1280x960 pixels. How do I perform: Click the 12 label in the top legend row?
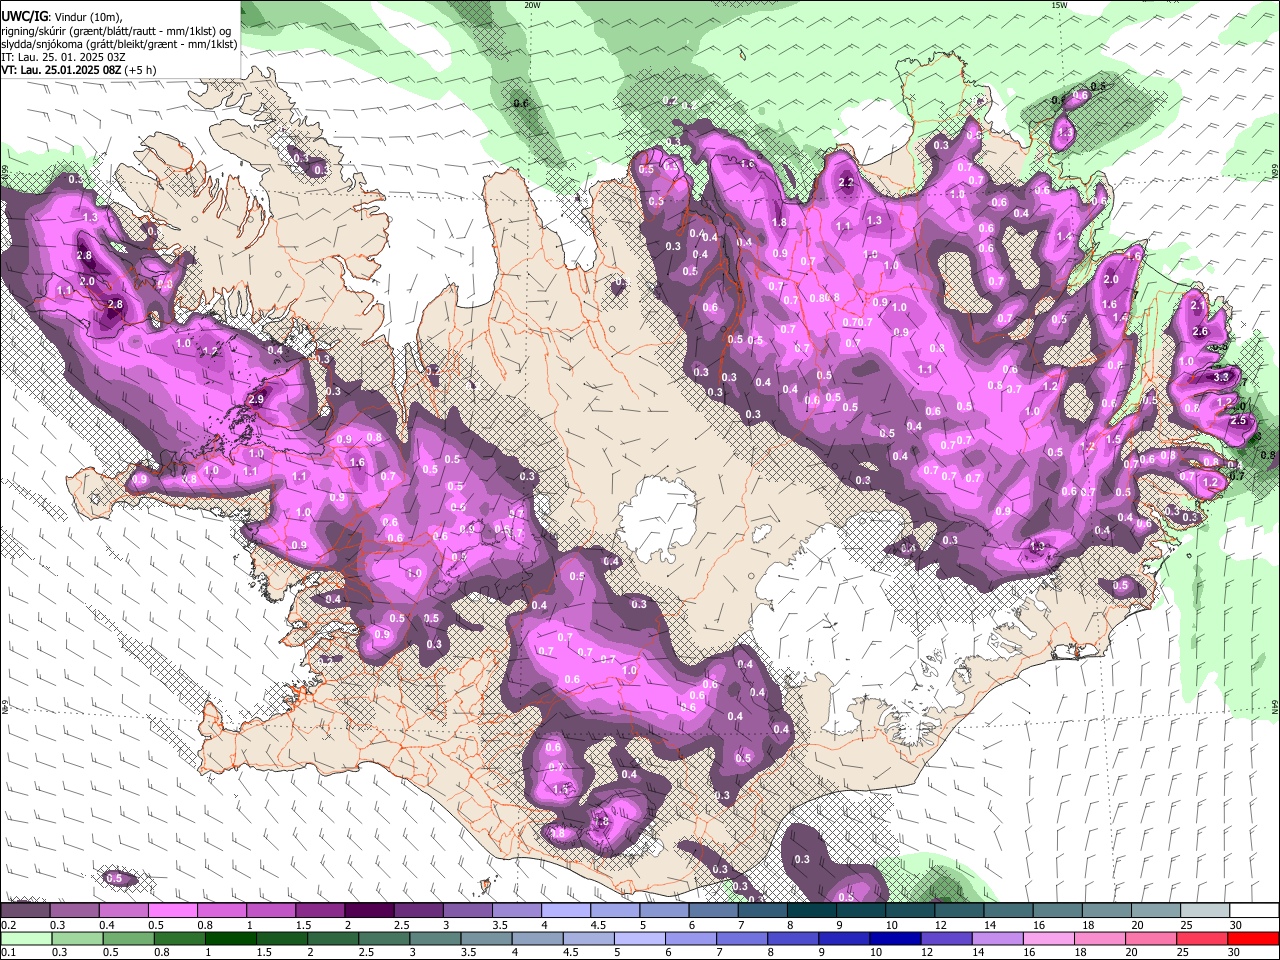pos(942,925)
